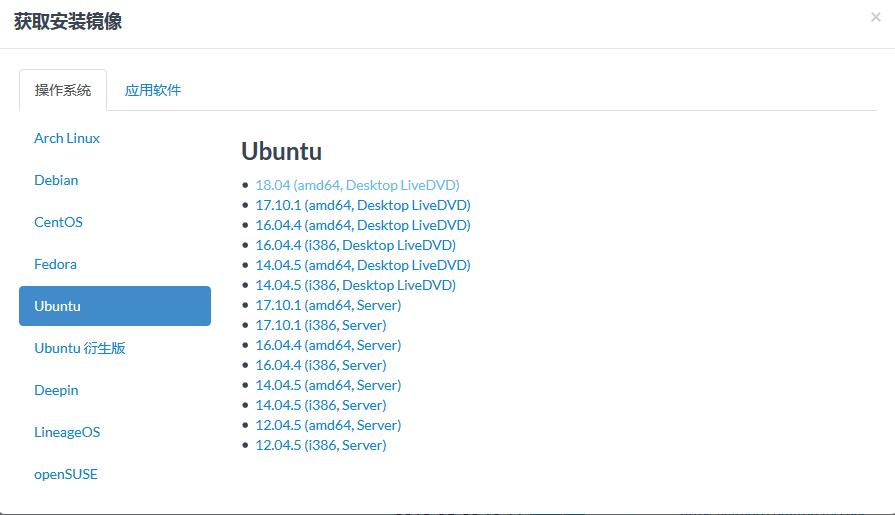Download 17.10.1 (i386, Server)

coord(321,325)
